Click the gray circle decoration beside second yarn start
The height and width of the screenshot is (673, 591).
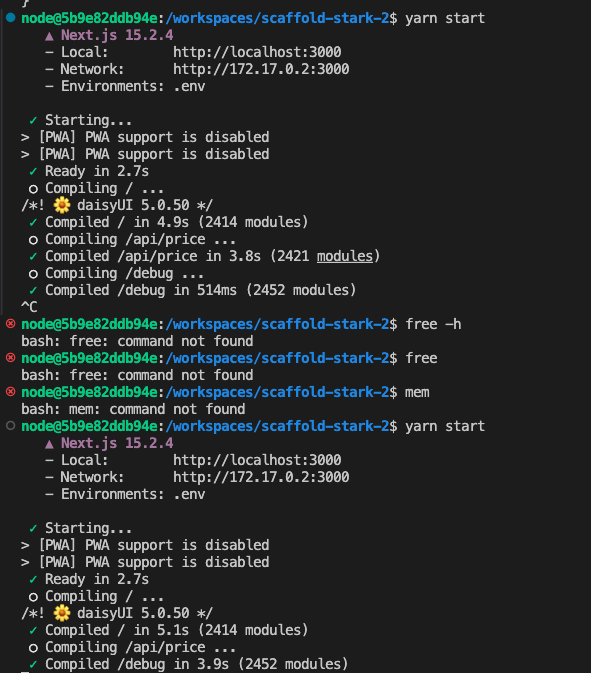point(11,425)
